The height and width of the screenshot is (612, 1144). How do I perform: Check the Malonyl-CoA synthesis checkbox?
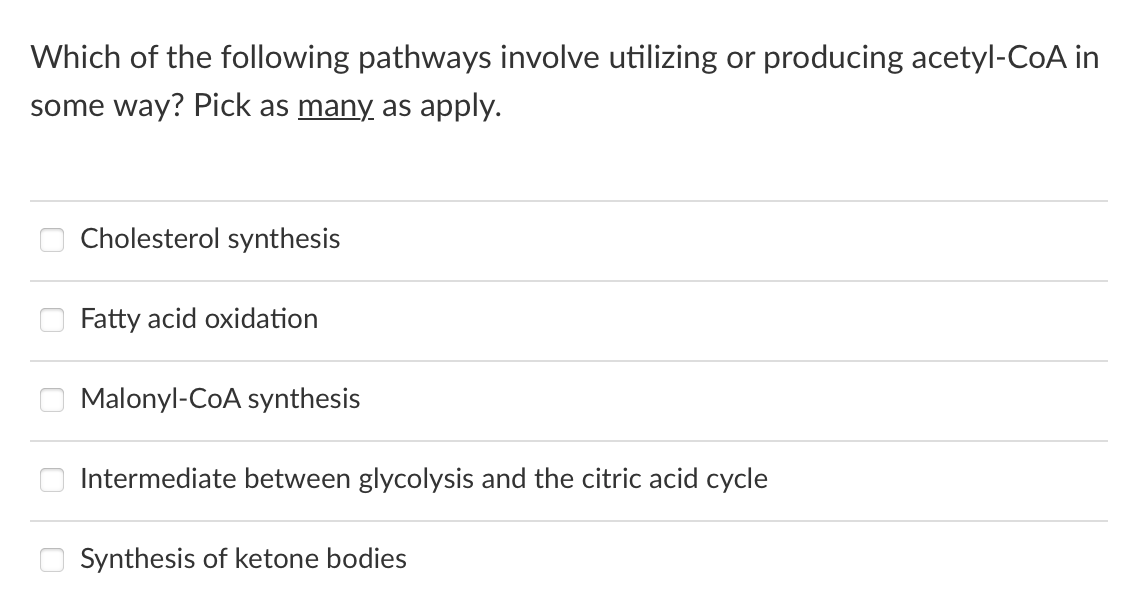[x=52, y=399]
